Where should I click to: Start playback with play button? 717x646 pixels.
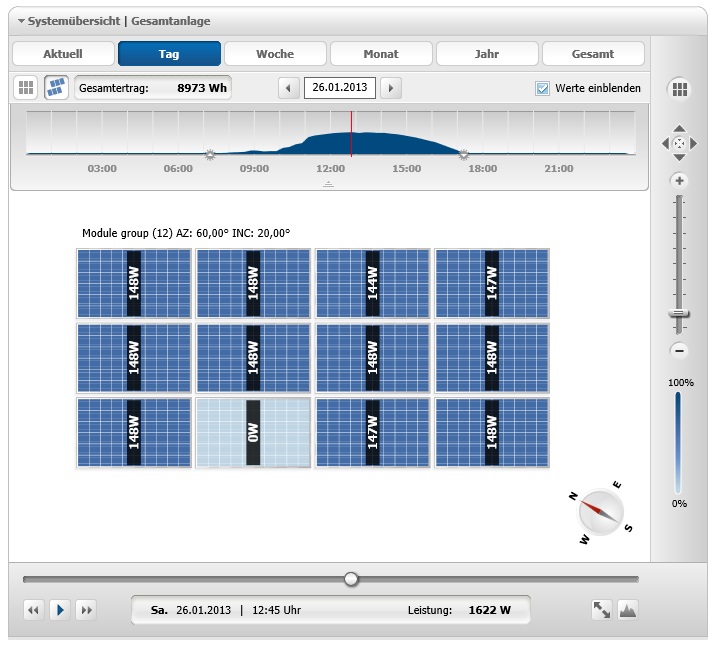pyautogui.click(x=60, y=610)
